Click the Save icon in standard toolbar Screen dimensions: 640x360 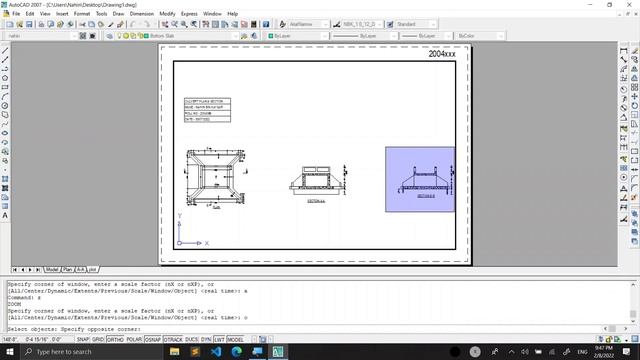[x=29, y=24]
